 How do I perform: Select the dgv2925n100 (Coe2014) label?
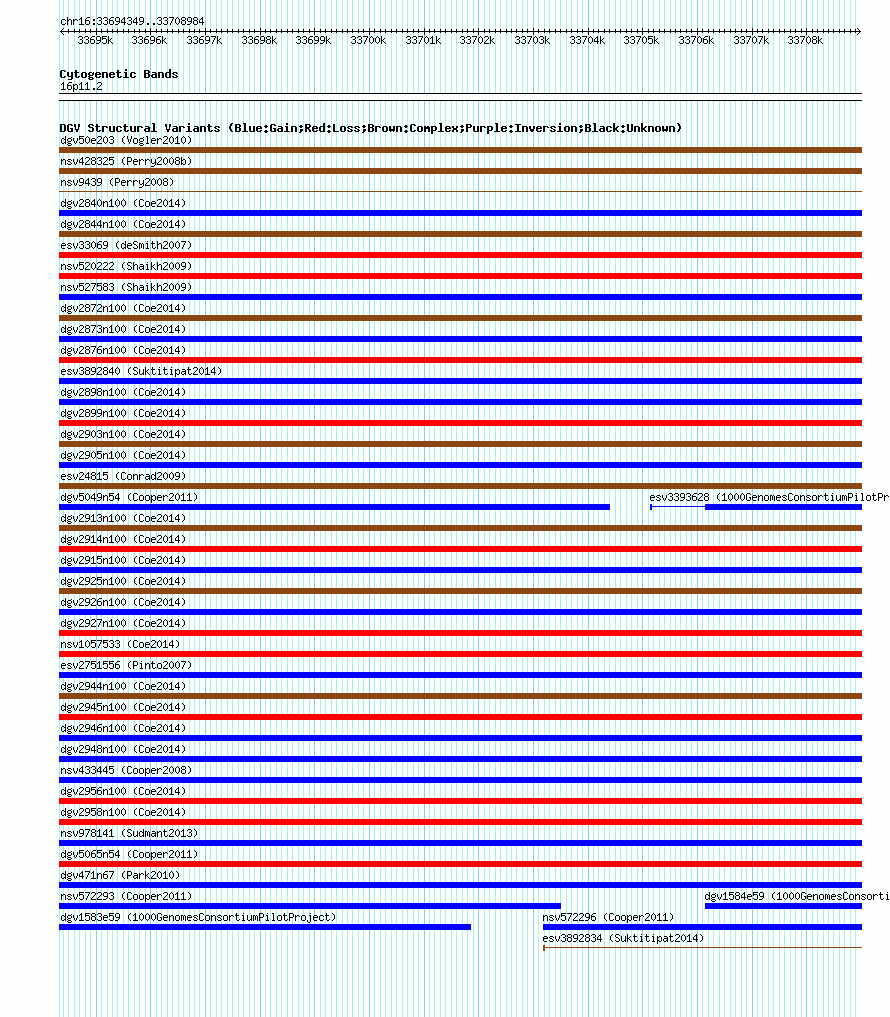[123, 581]
